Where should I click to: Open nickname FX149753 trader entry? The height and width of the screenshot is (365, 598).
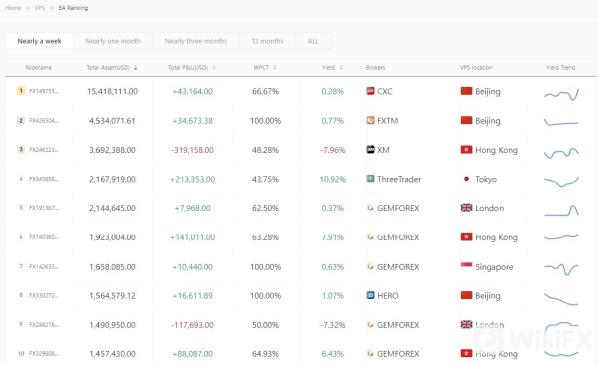[x=44, y=91]
